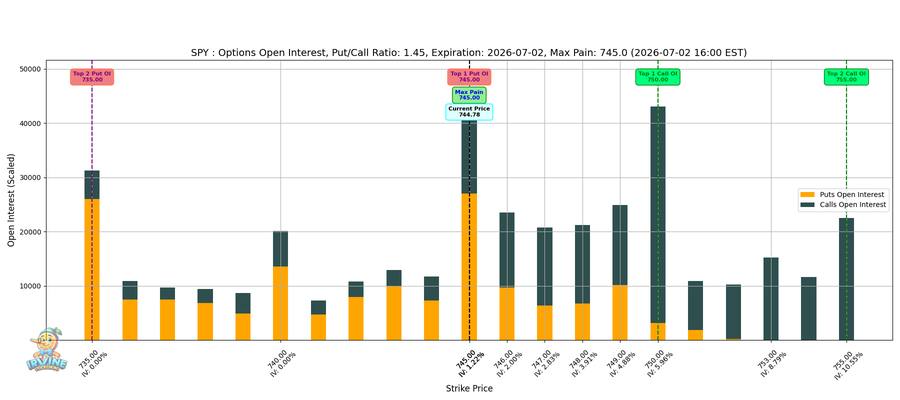900x400 pixels.
Task: Click the '10000' y-axis tick label
Action: [31, 286]
